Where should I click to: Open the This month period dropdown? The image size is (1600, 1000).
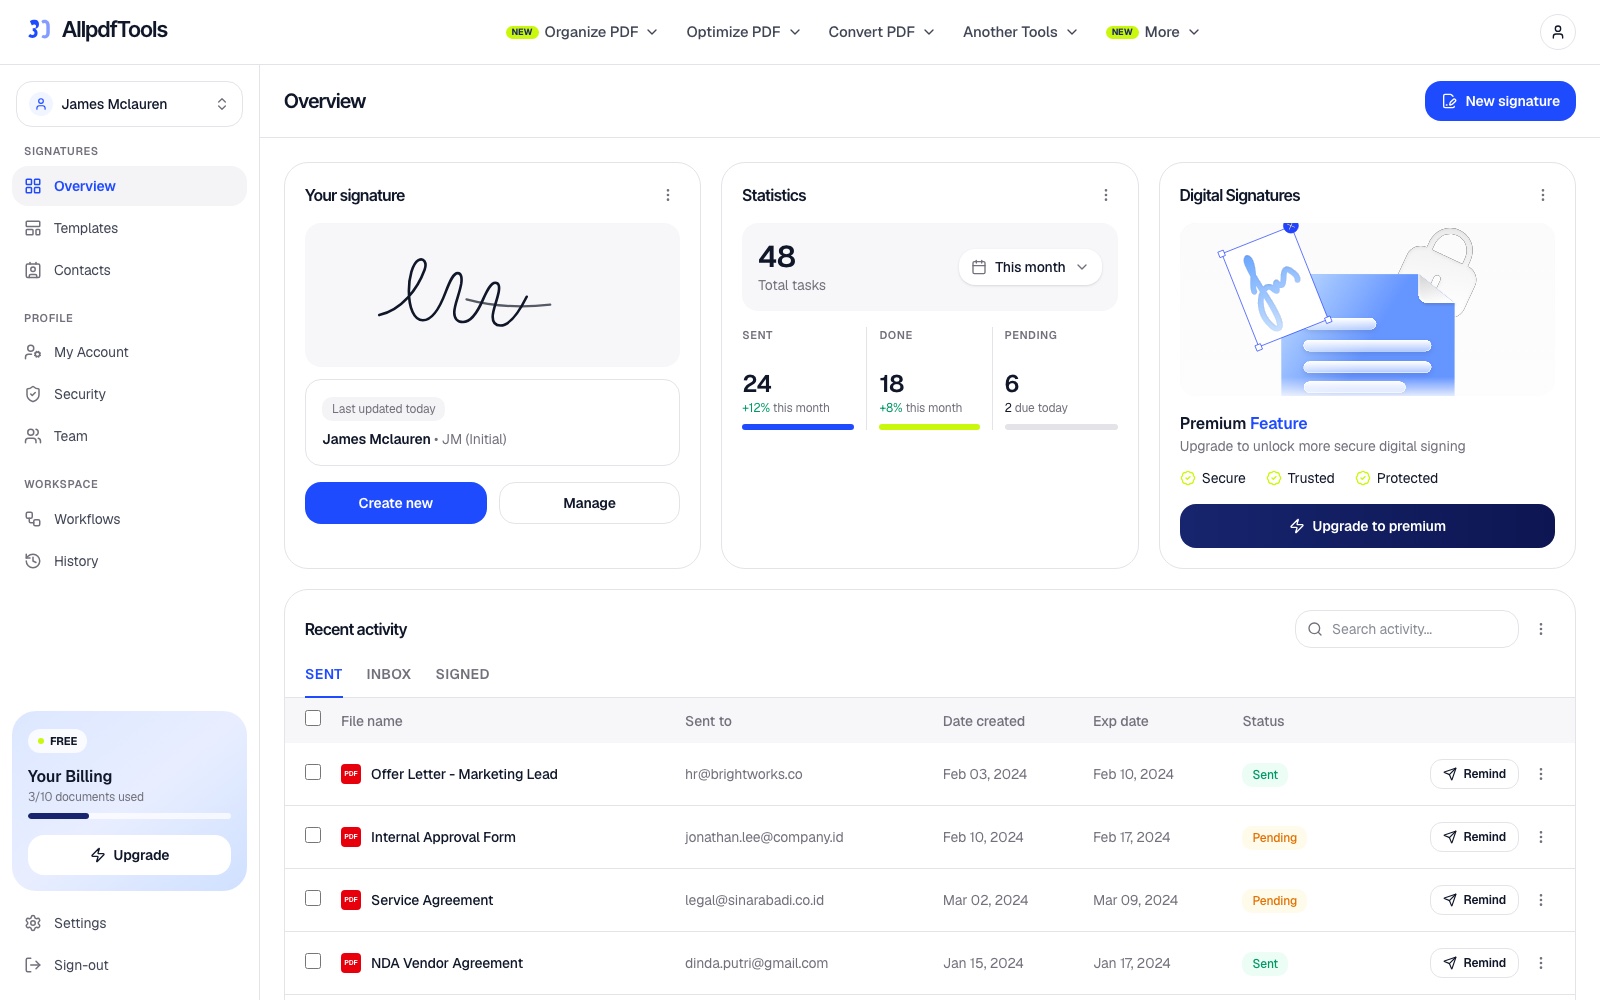(1030, 267)
